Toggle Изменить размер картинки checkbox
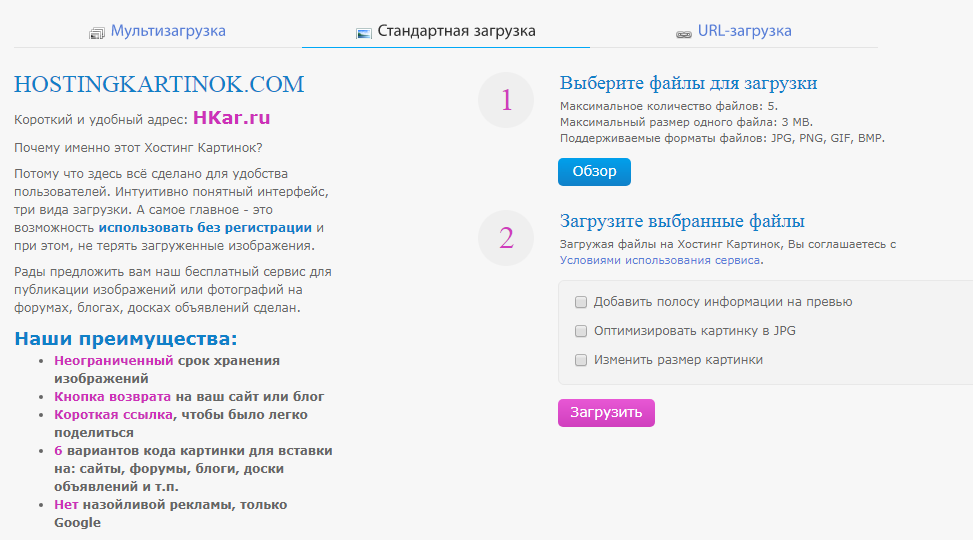This screenshot has width=973, height=540. [x=581, y=360]
